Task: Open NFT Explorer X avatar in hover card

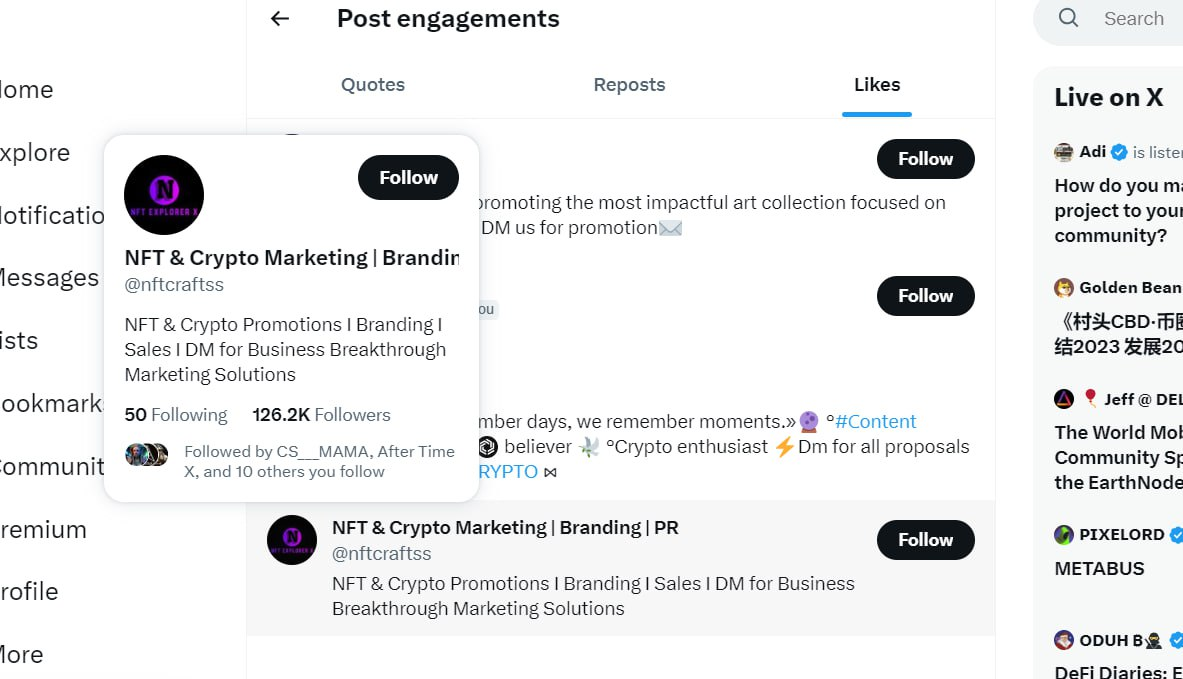Action: click(164, 195)
